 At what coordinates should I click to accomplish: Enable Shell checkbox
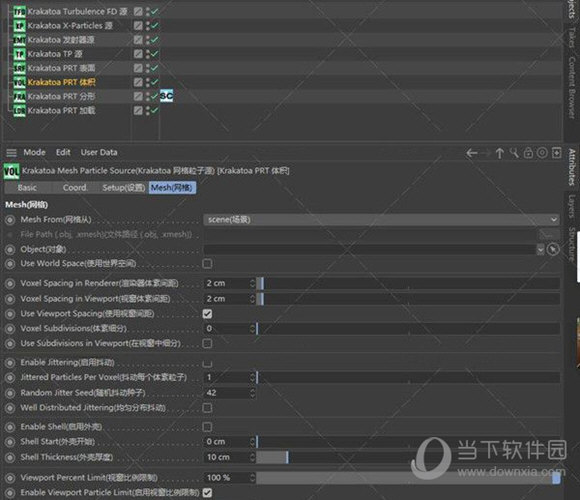tap(208, 427)
